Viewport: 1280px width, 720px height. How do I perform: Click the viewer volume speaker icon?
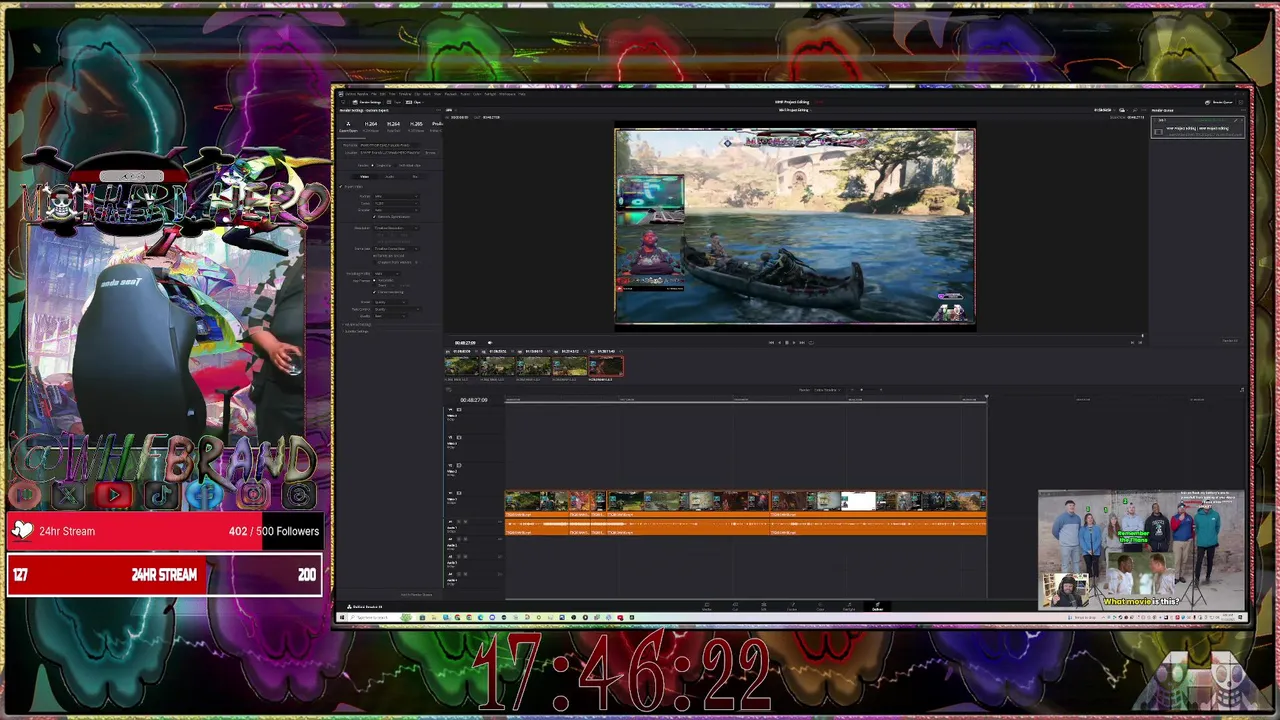[490, 342]
